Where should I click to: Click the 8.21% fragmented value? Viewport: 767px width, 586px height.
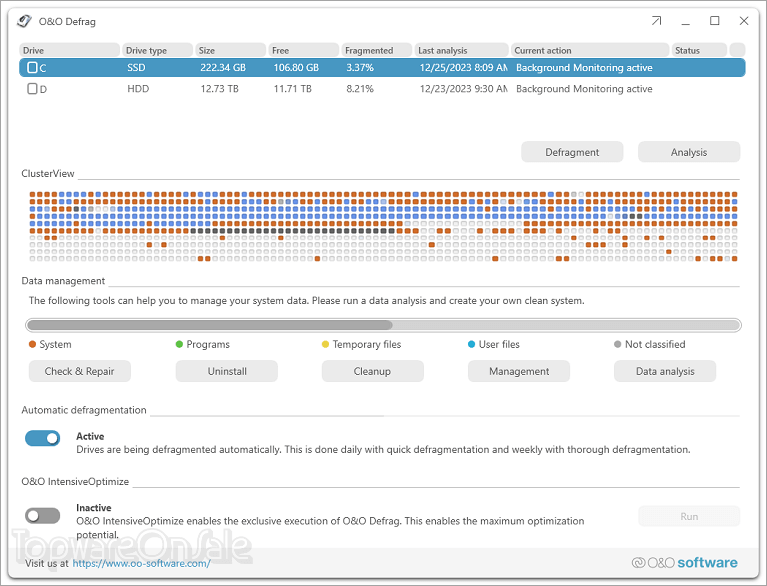point(360,89)
